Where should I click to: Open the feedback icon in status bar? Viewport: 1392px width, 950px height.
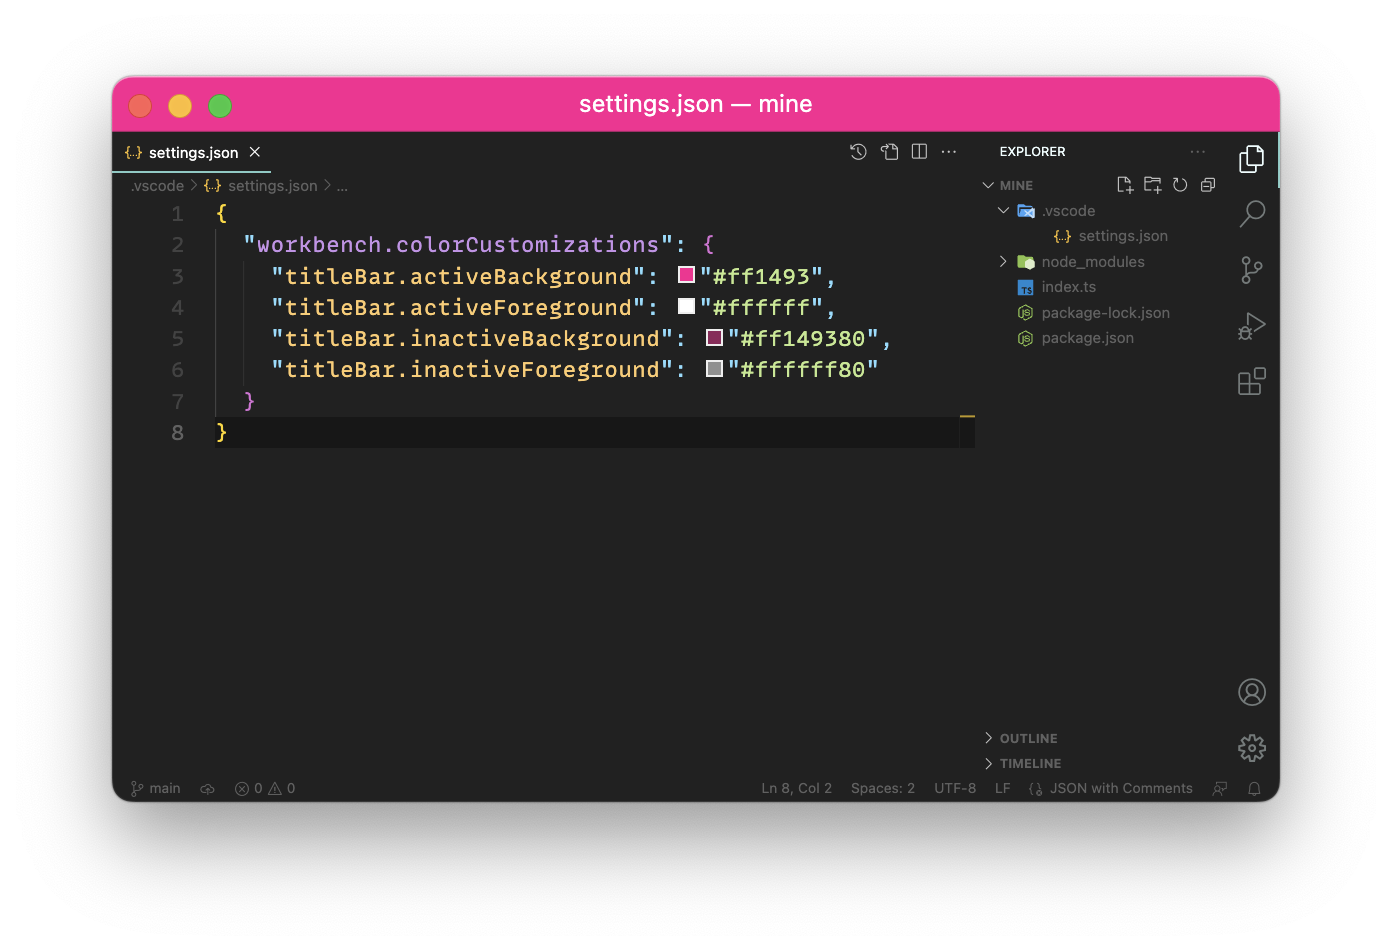click(1220, 788)
